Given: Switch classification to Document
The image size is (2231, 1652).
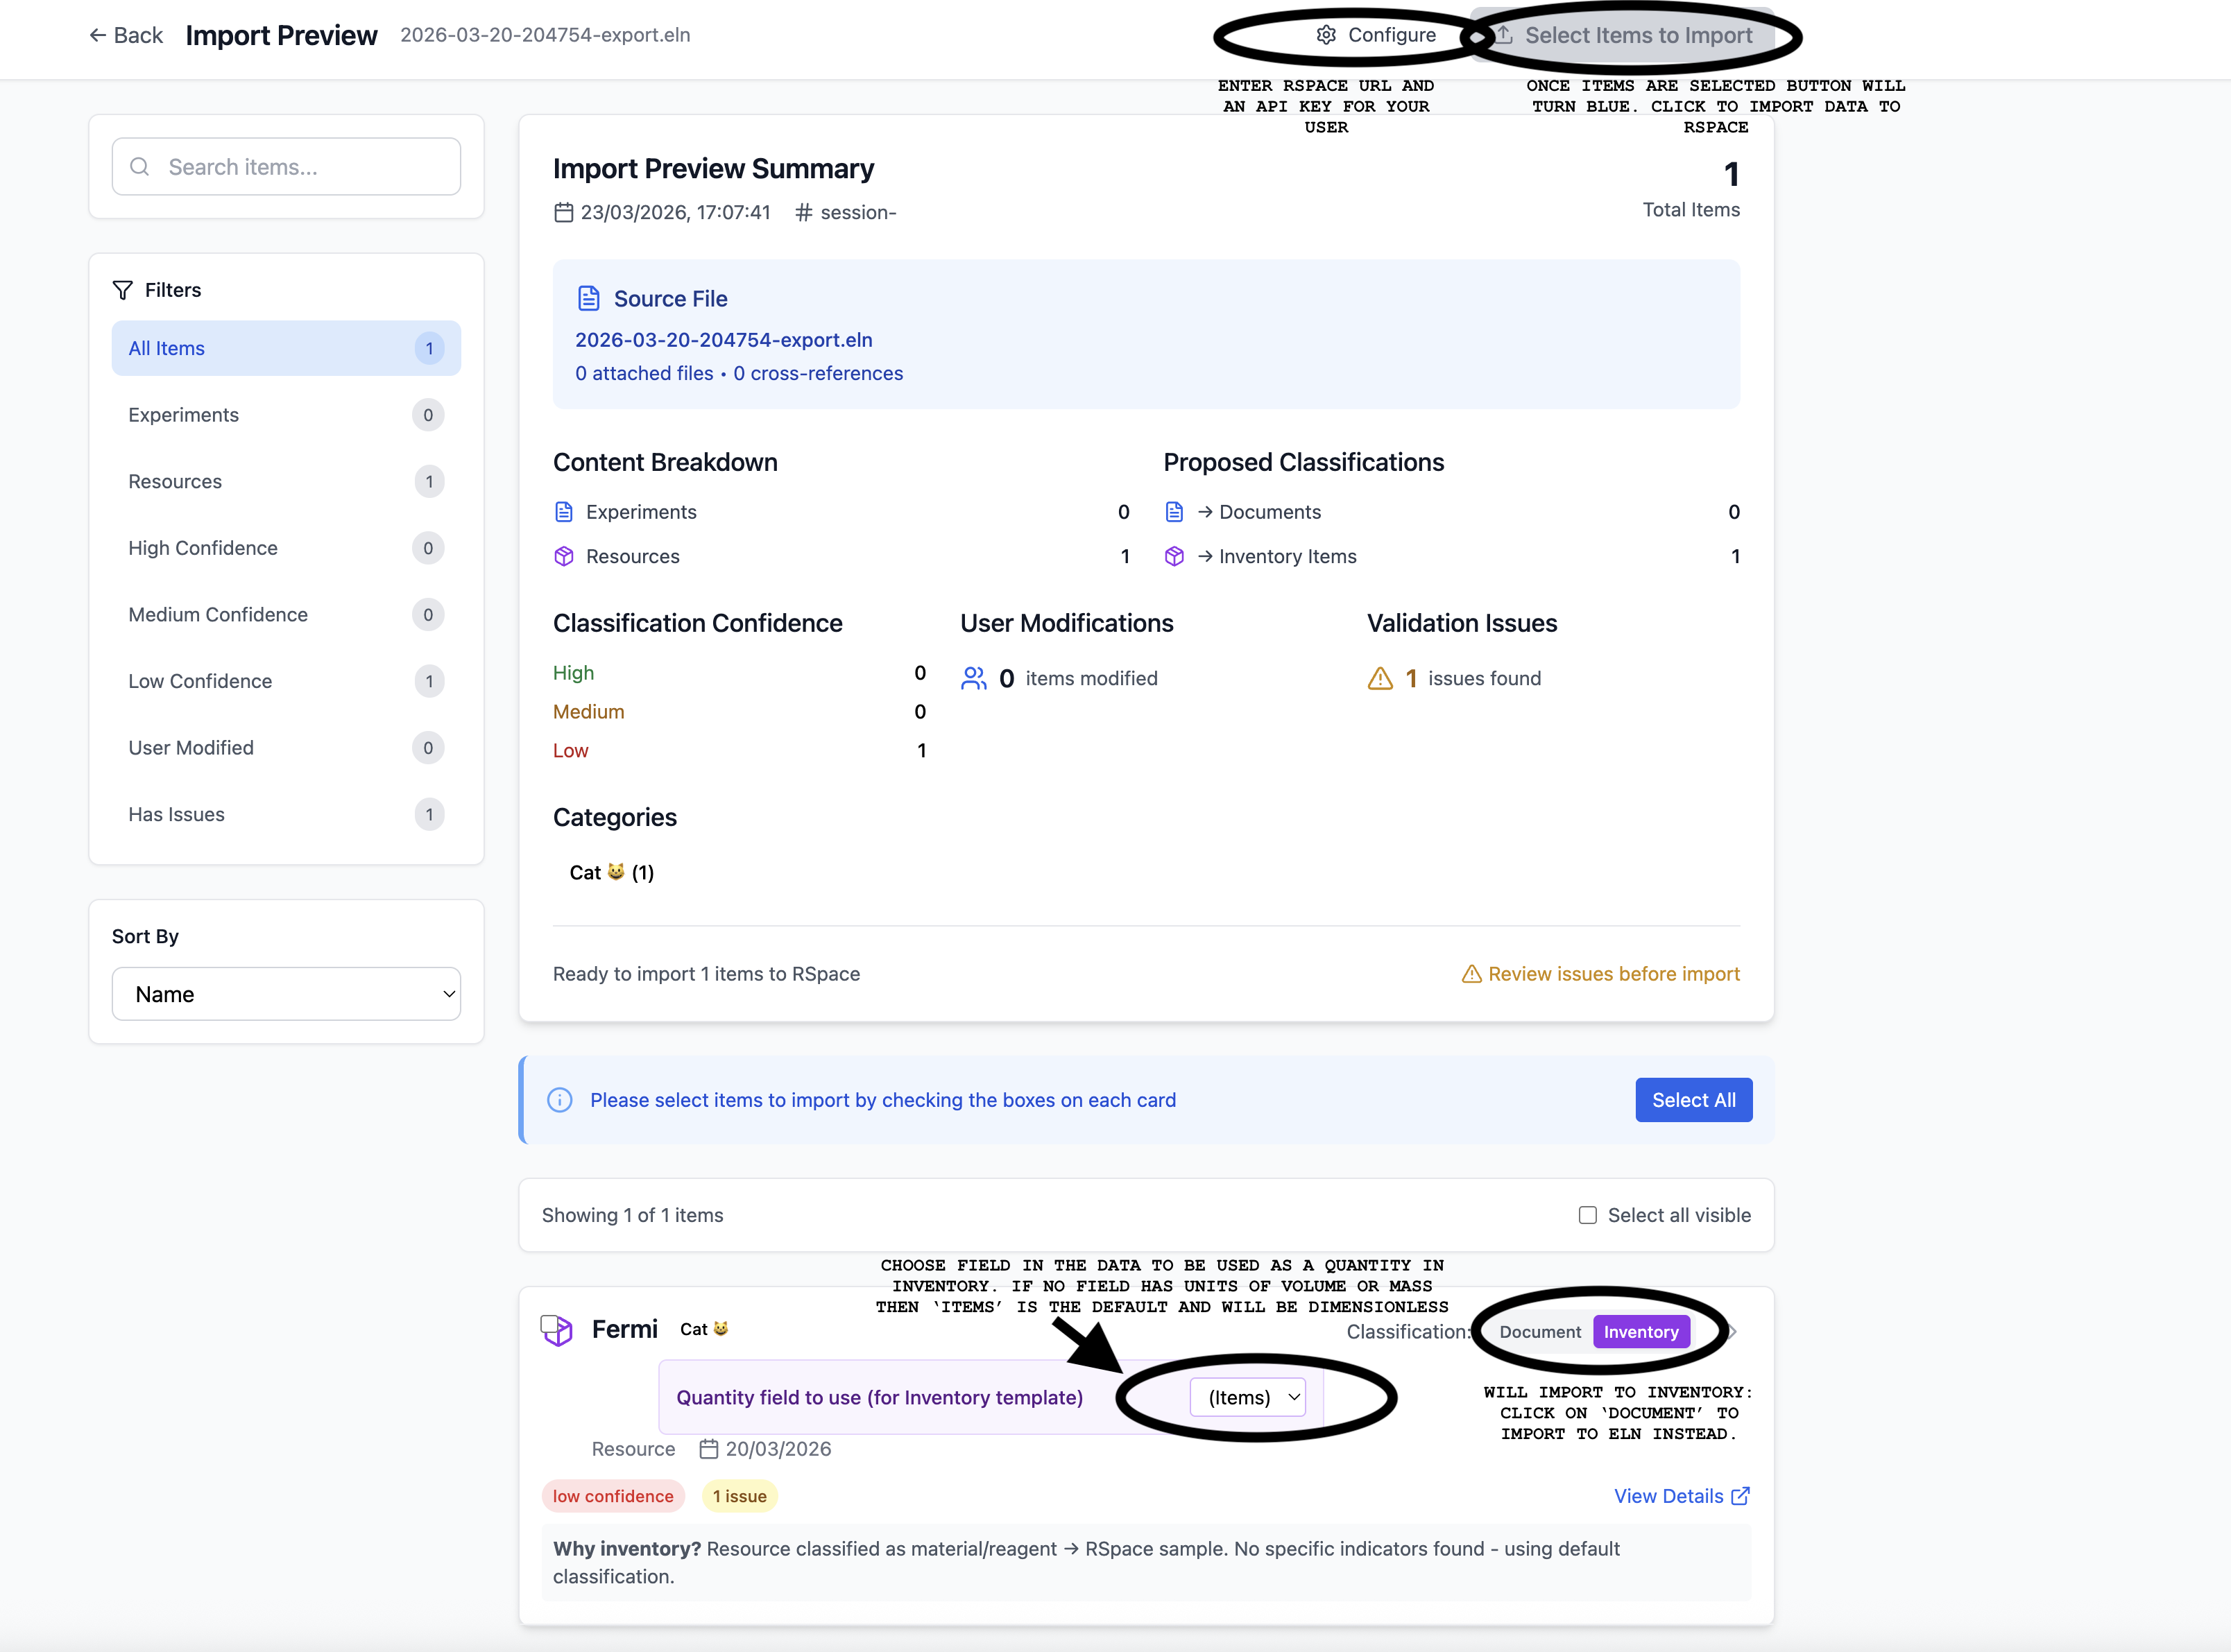Looking at the screenshot, I should (x=1540, y=1332).
